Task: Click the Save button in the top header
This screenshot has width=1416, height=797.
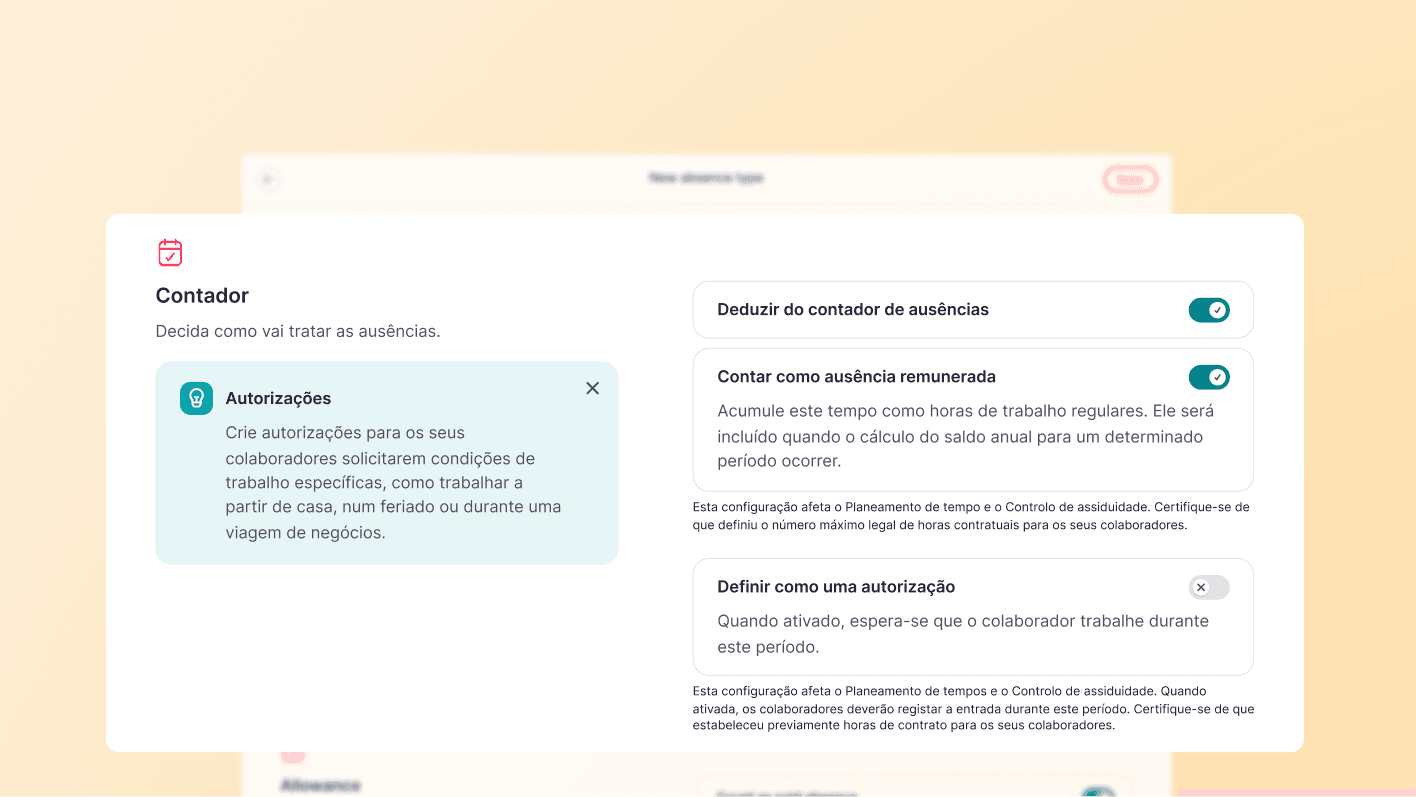Action: [1130, 179]
